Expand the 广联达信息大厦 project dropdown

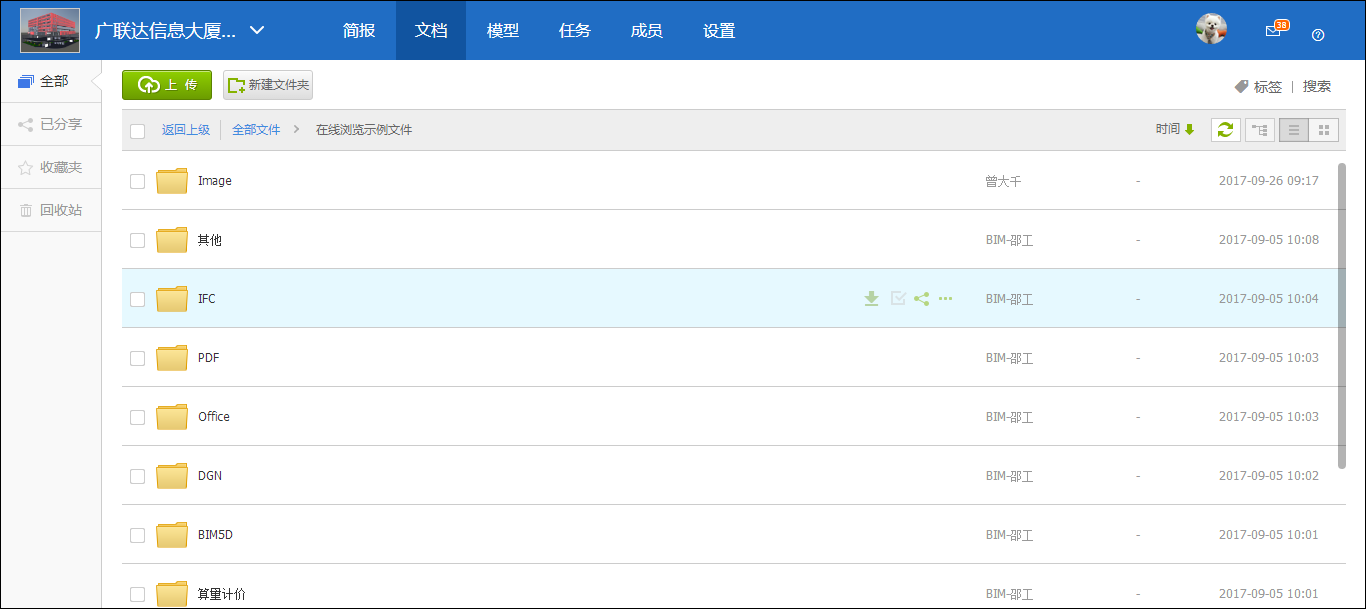pyautogui.click(x=257, y=30)
